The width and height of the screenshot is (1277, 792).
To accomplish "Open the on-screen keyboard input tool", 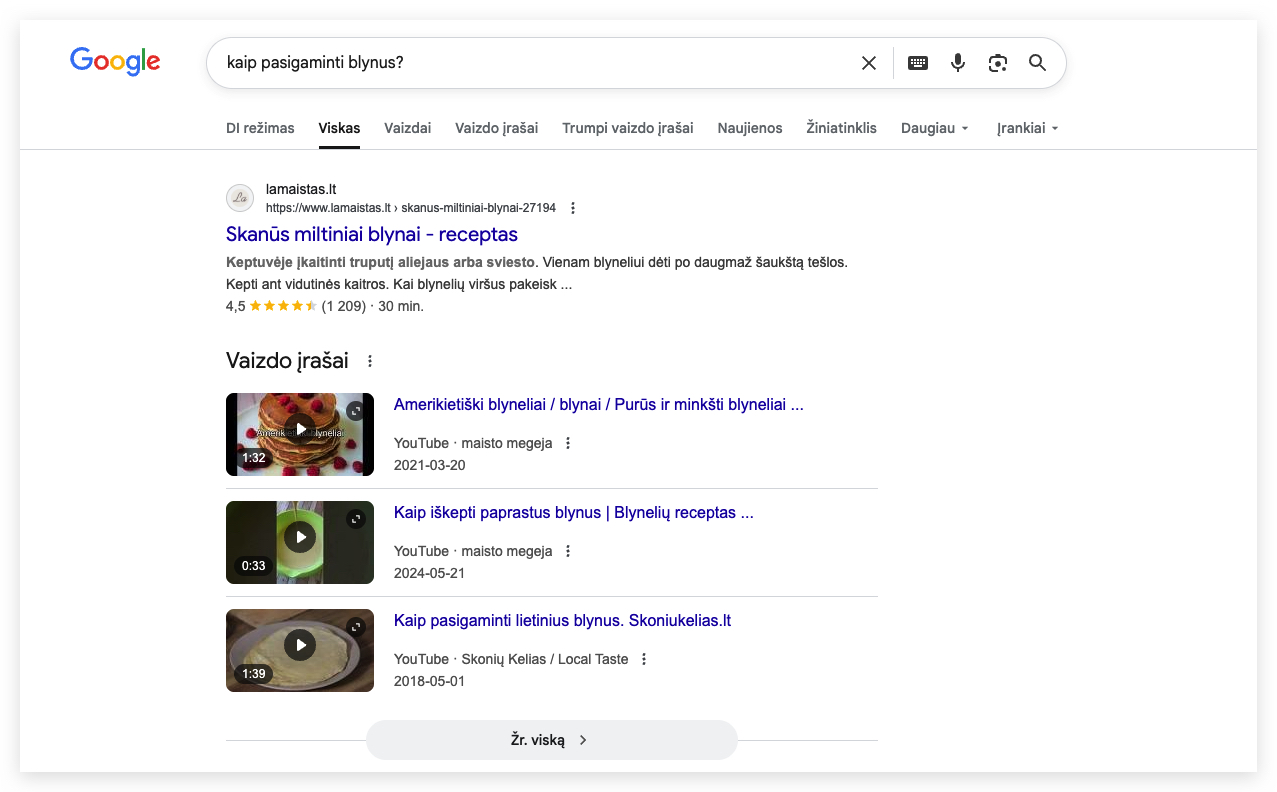I will tap(917, 63).
